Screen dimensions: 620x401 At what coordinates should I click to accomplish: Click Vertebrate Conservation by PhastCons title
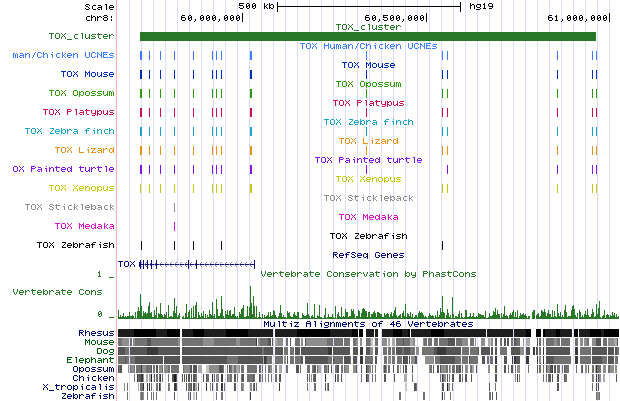click(x=367, y=273)
